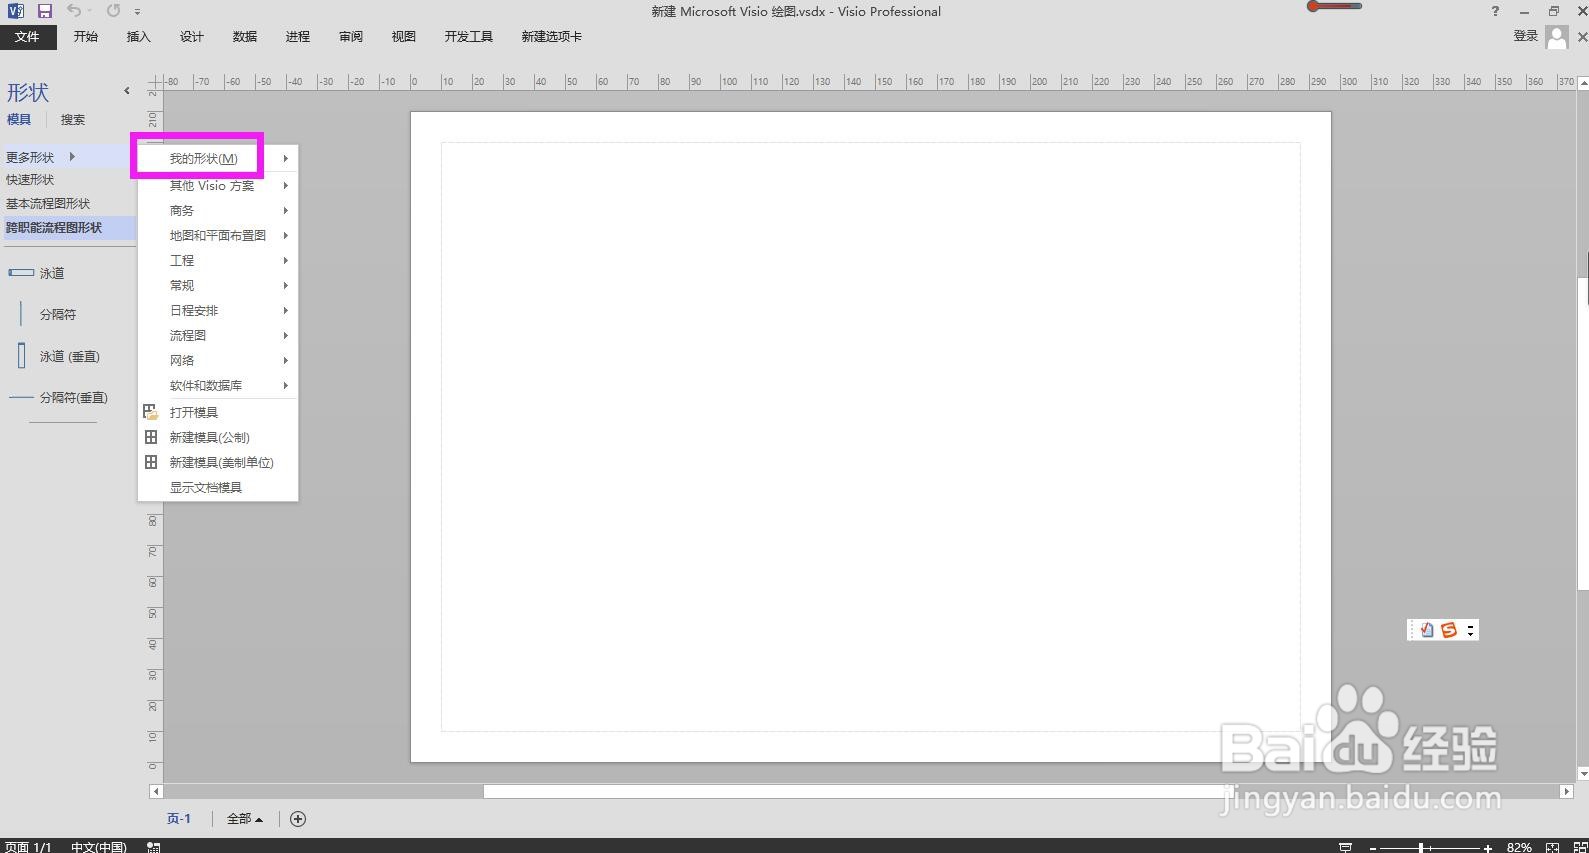Zoom out with the minus button

(1373, 848)
